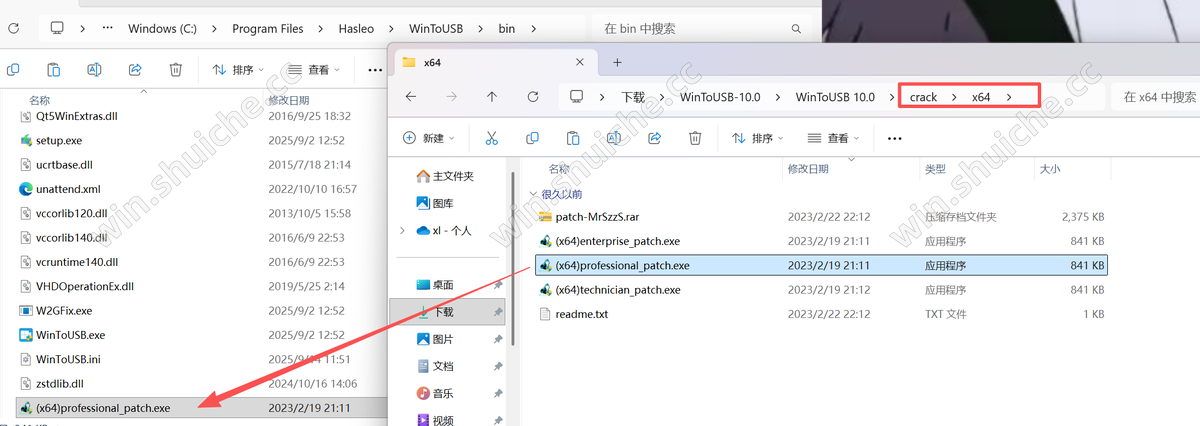Click Cut icon in x64 window toolbar
The image size is (1200, 426).
(x=491, y=138)
